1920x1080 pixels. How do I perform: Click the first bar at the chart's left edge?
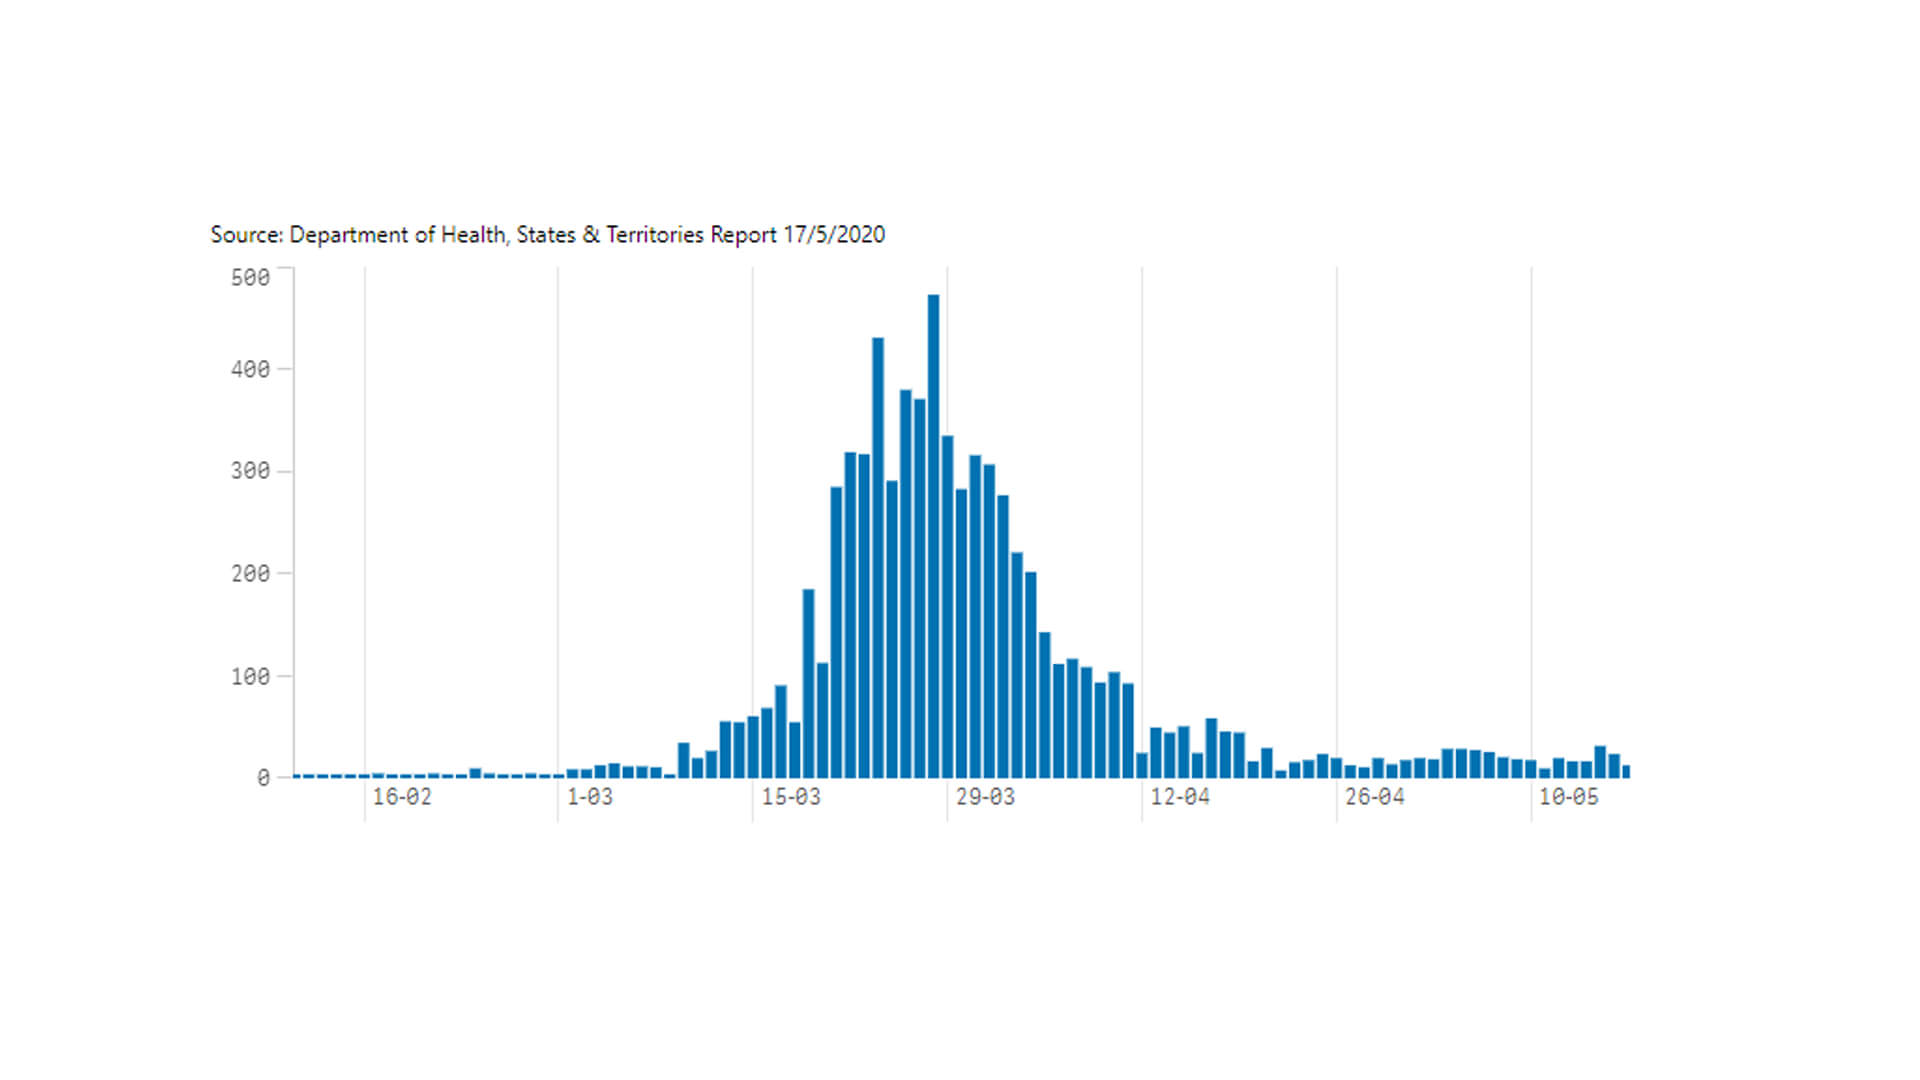pyautogui.click(x=298, y=776)
